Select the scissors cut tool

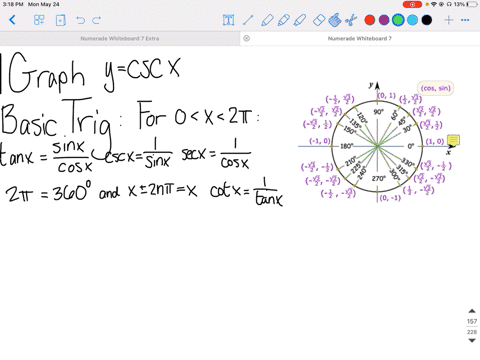(351, 20)
